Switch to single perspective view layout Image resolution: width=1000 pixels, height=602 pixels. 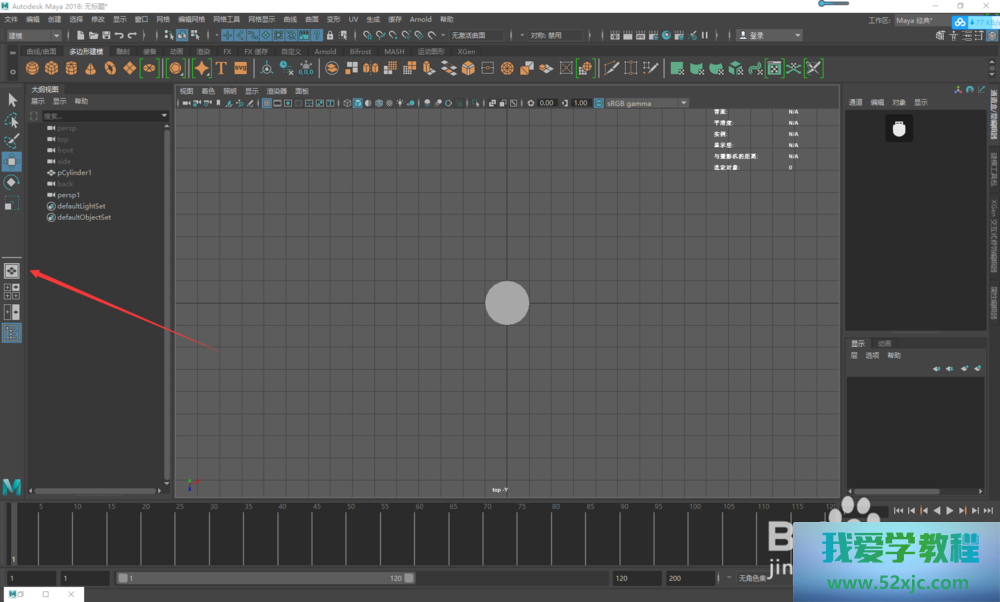click(x=12, y=270)
